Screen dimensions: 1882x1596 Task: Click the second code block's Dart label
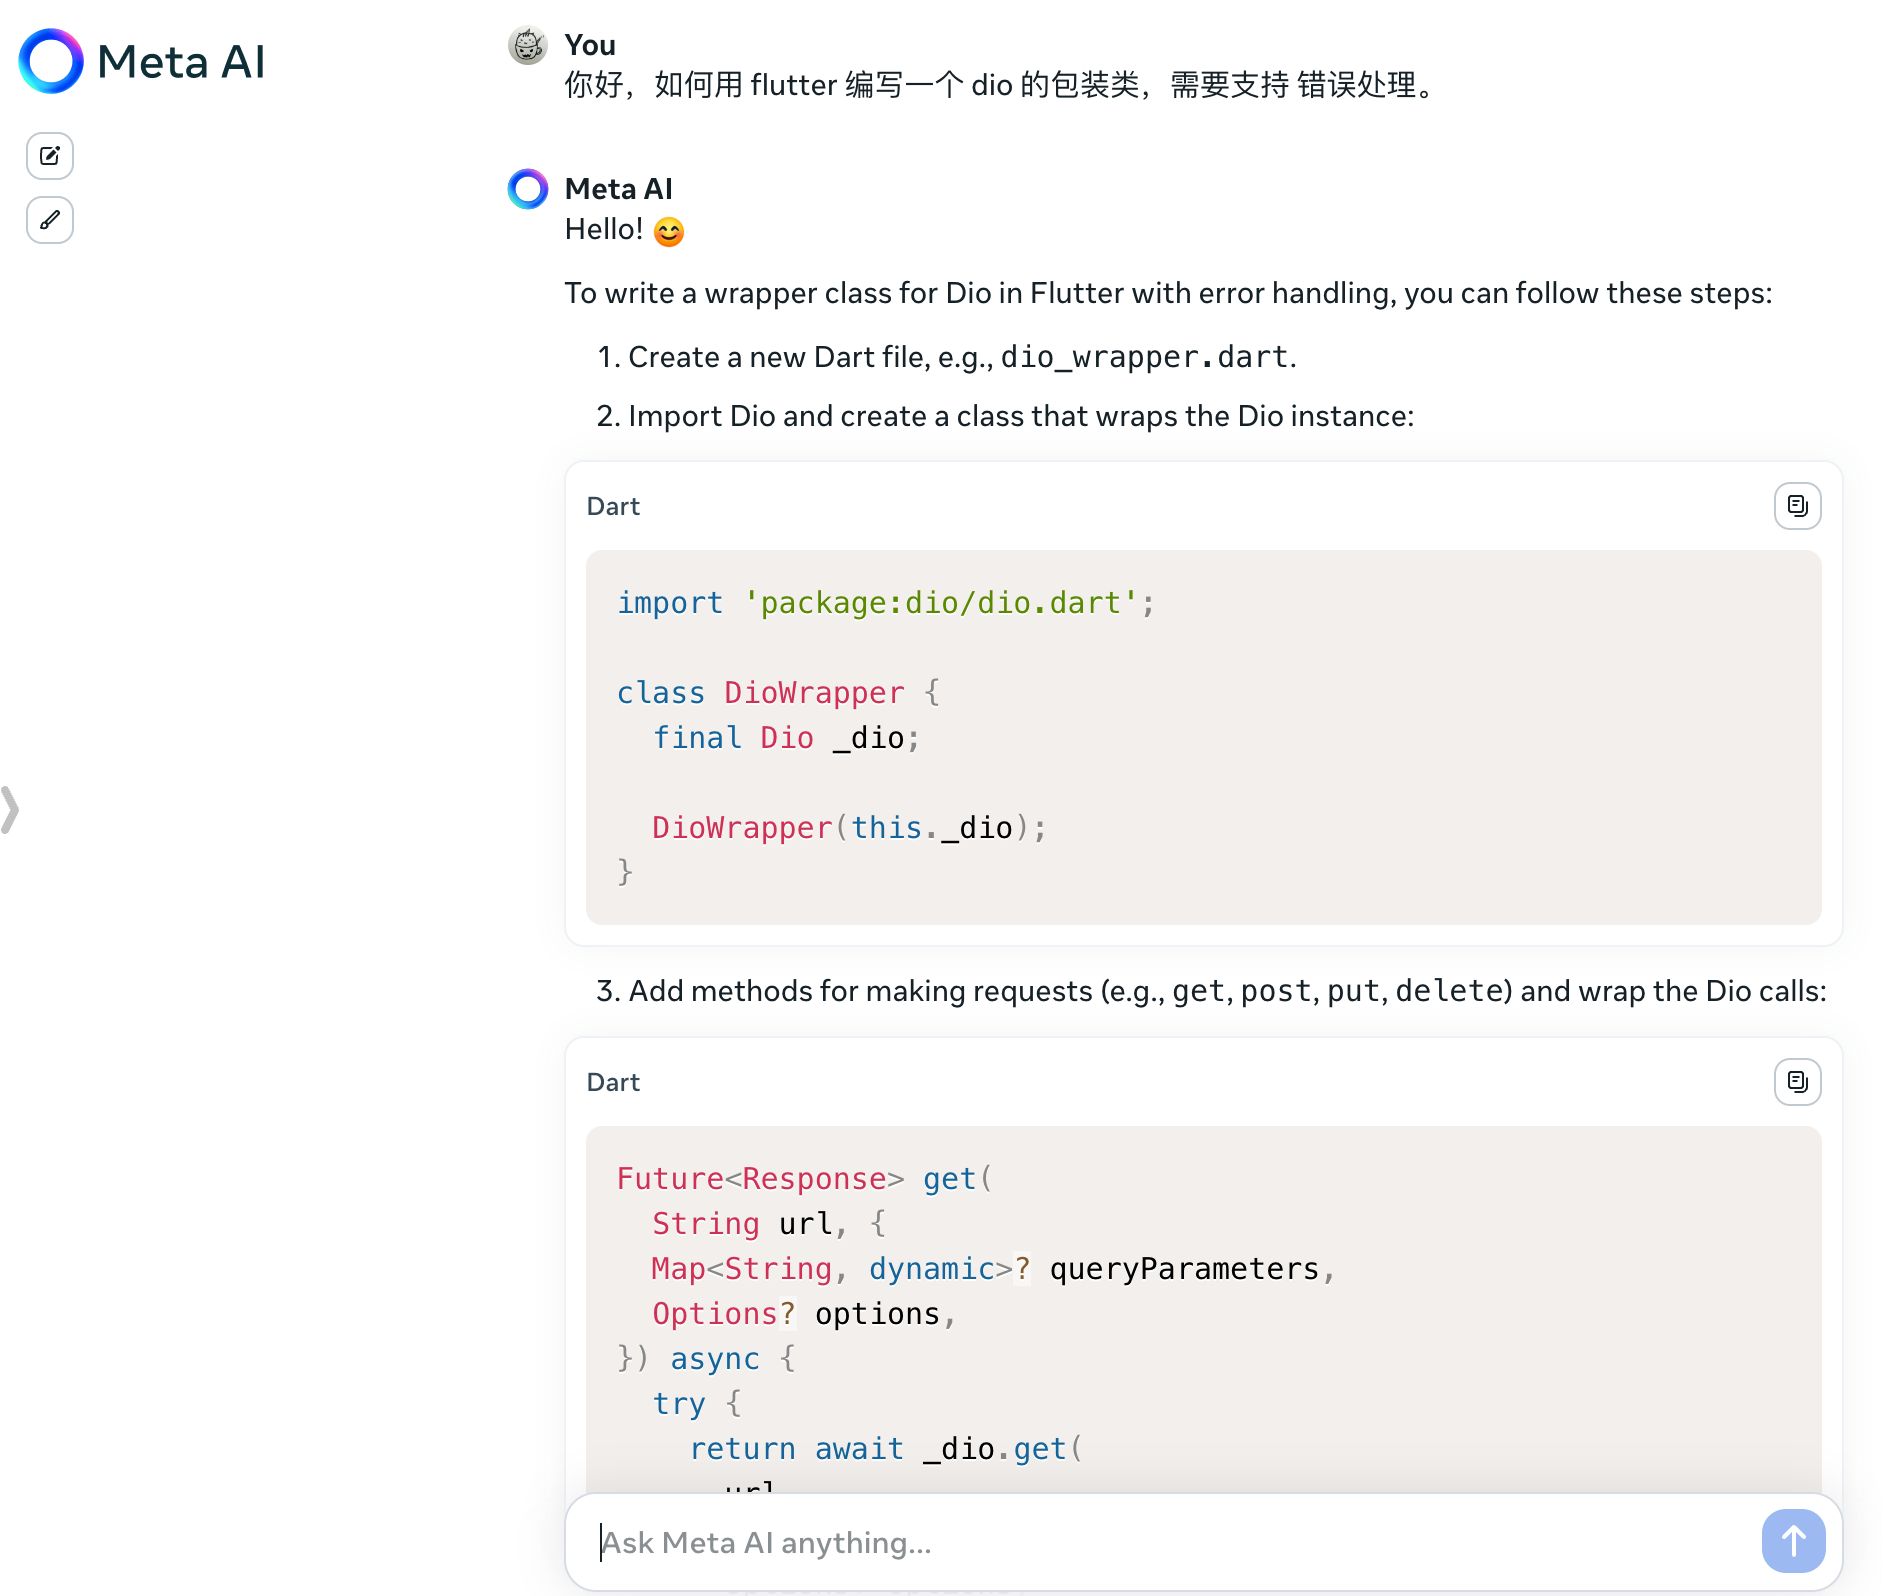(613, 1082)
